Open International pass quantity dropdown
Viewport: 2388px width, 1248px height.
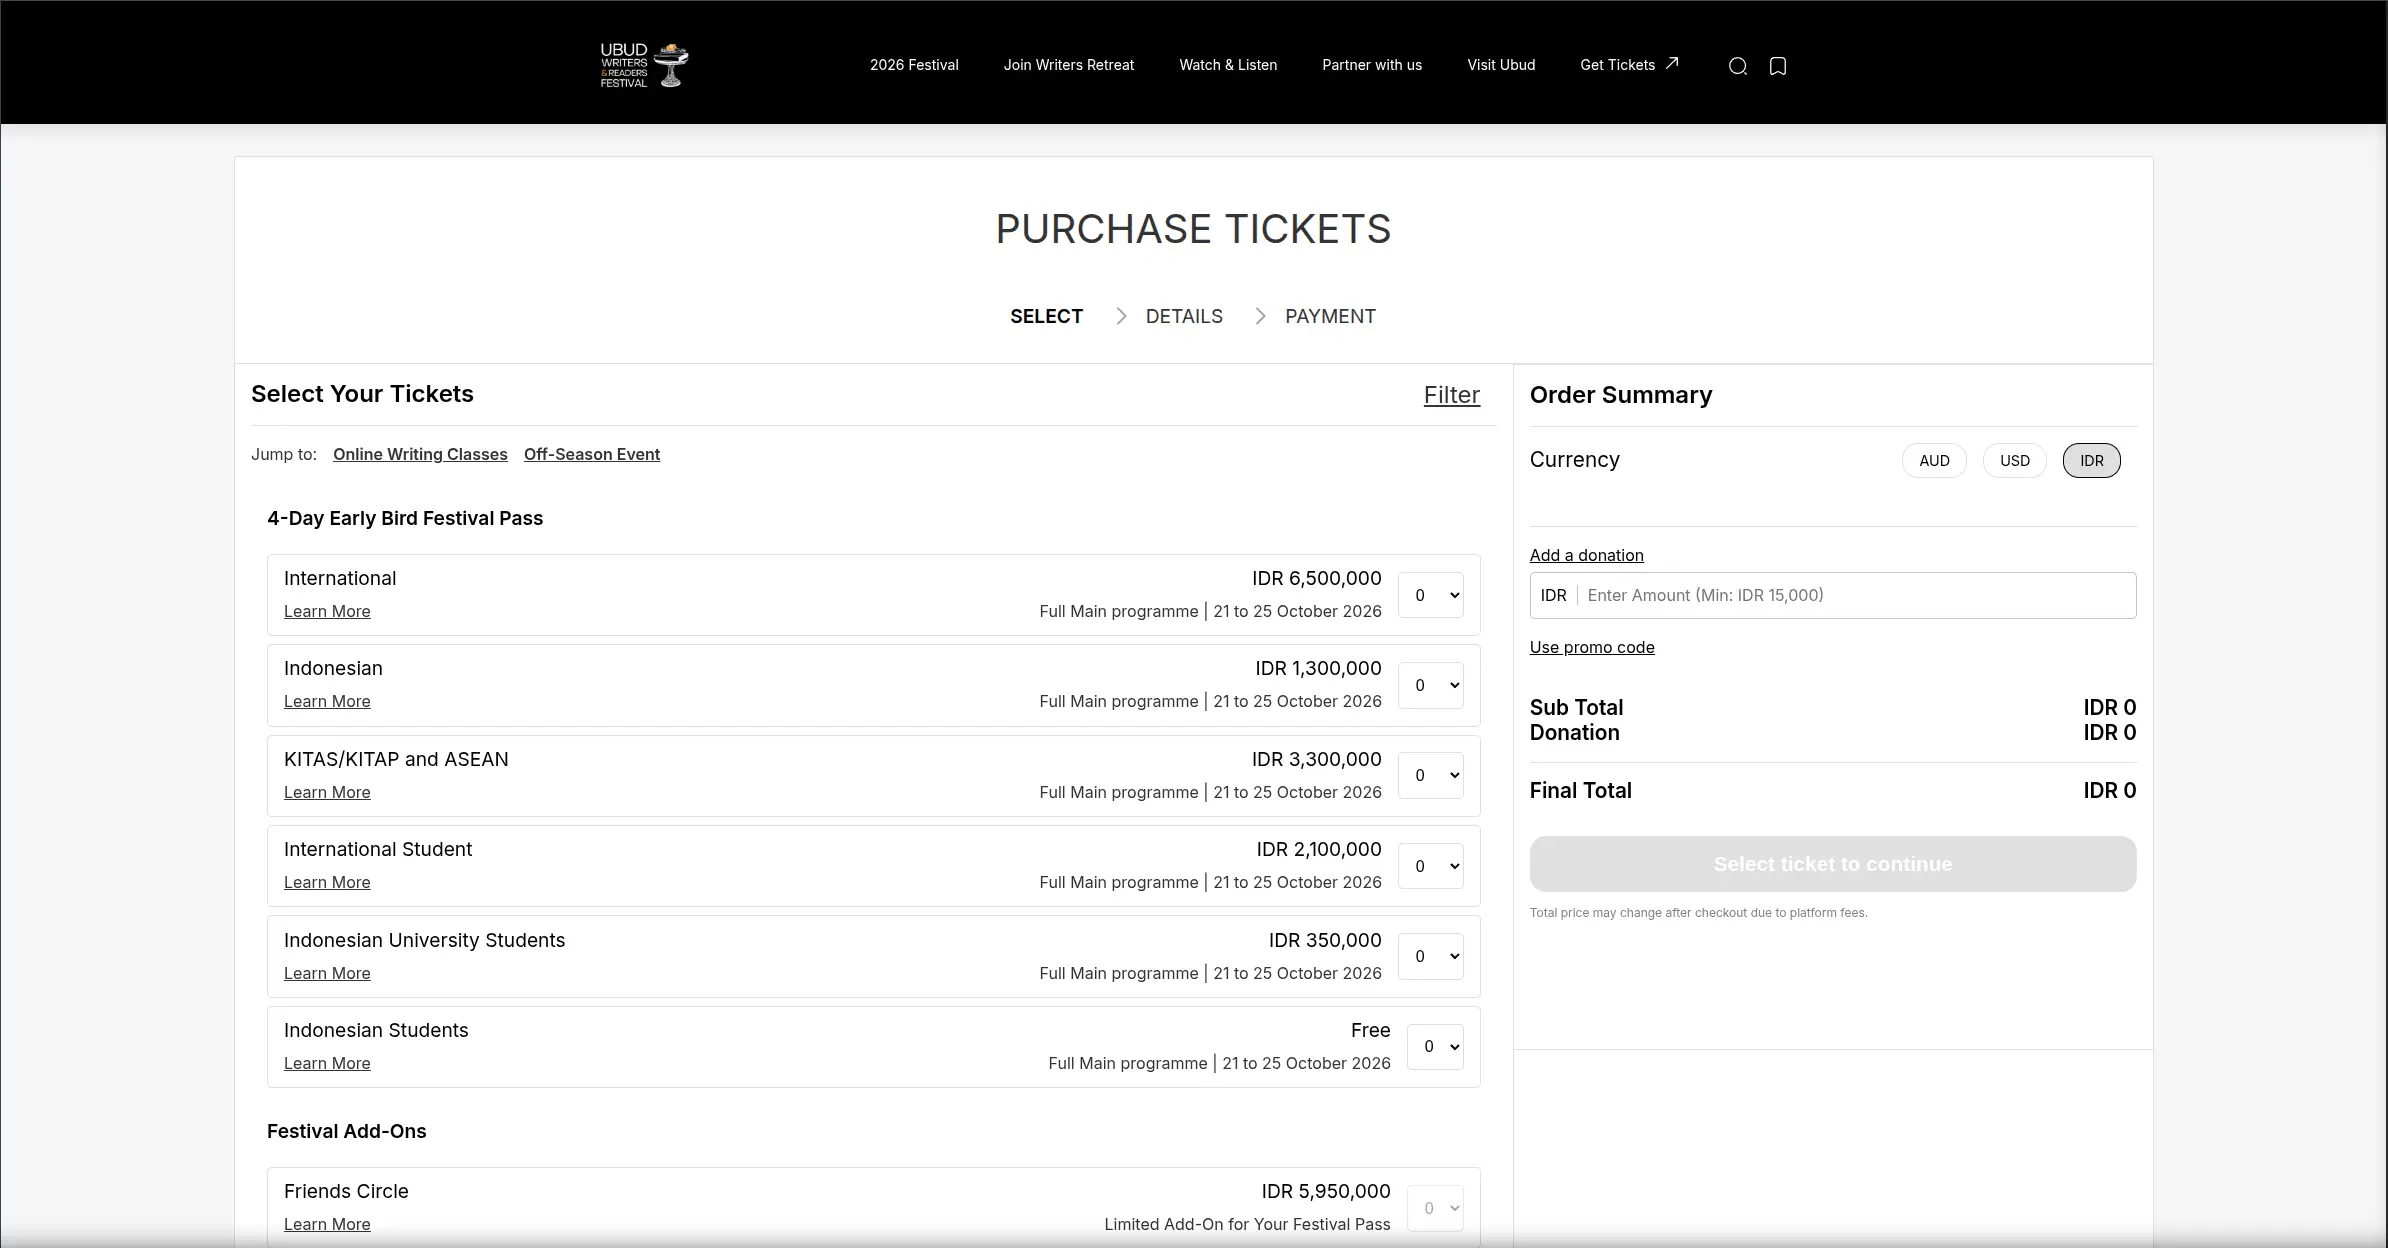tap(1431, 595)
